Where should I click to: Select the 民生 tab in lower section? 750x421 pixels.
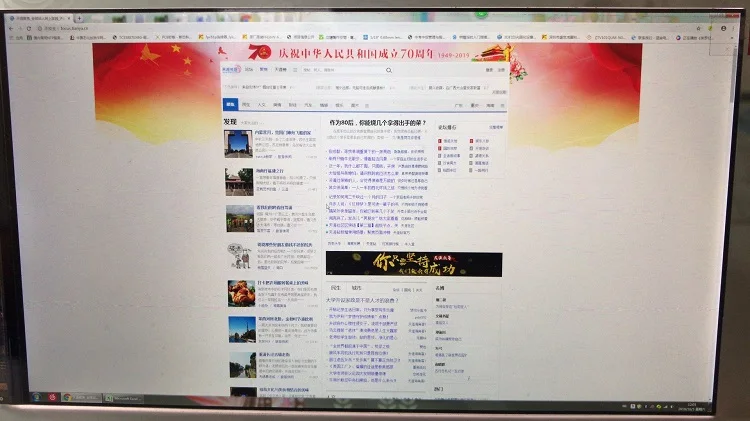(335, 288)
